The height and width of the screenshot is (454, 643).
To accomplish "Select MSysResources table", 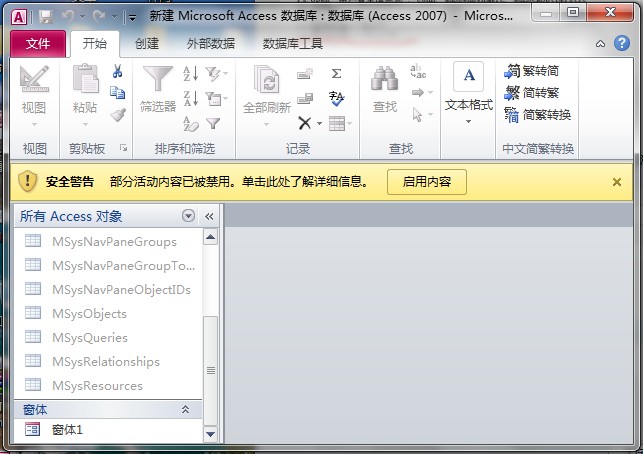I will pyautogui.click(x=108, y=386).
